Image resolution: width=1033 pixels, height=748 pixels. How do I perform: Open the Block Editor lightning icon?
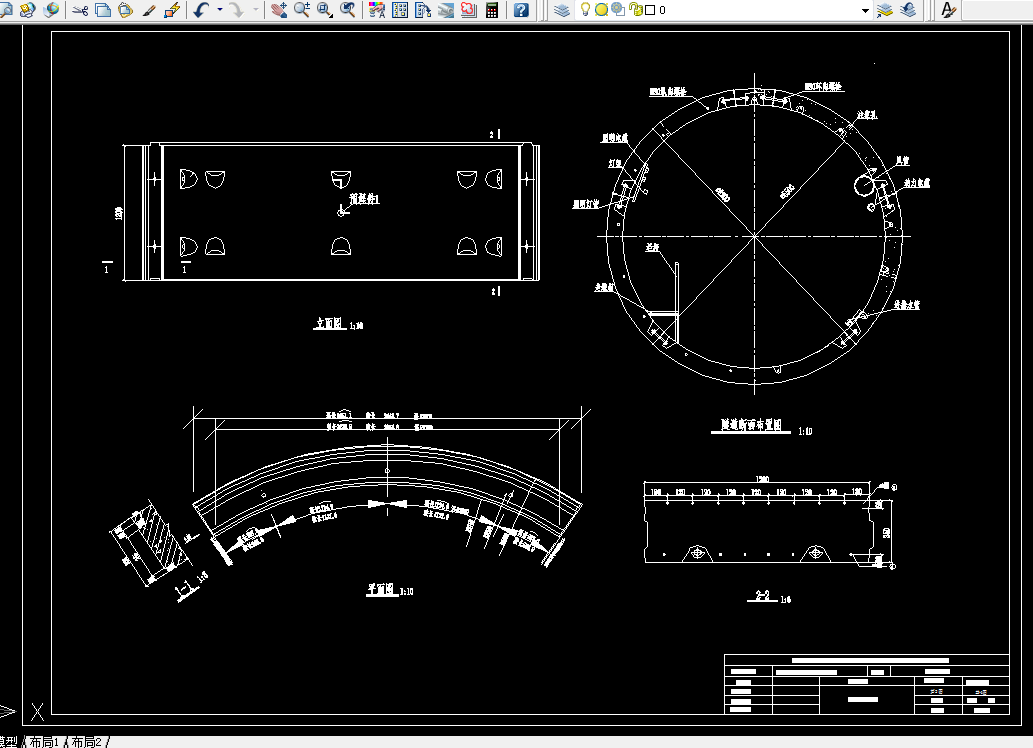click(172, 10)
